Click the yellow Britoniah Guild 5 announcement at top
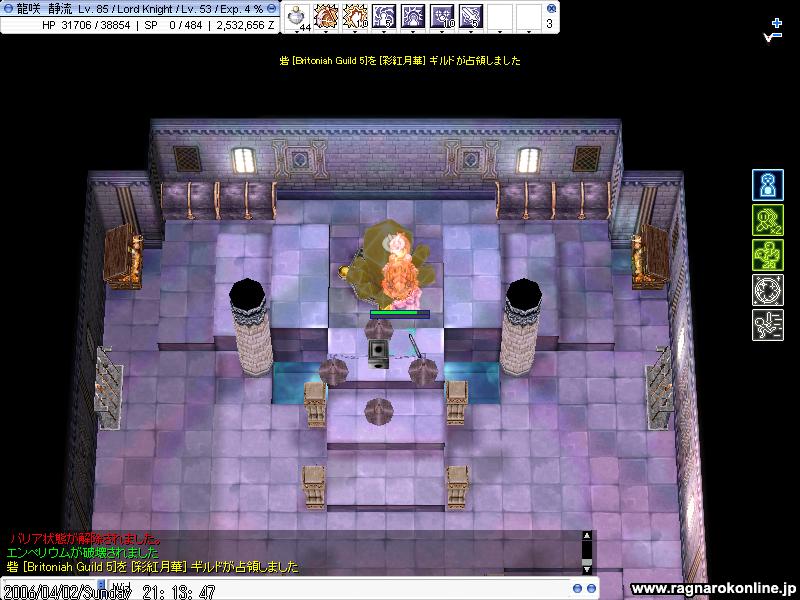This screenshot has height=600, width=800. pyautogui.click(x=400, y=61)
